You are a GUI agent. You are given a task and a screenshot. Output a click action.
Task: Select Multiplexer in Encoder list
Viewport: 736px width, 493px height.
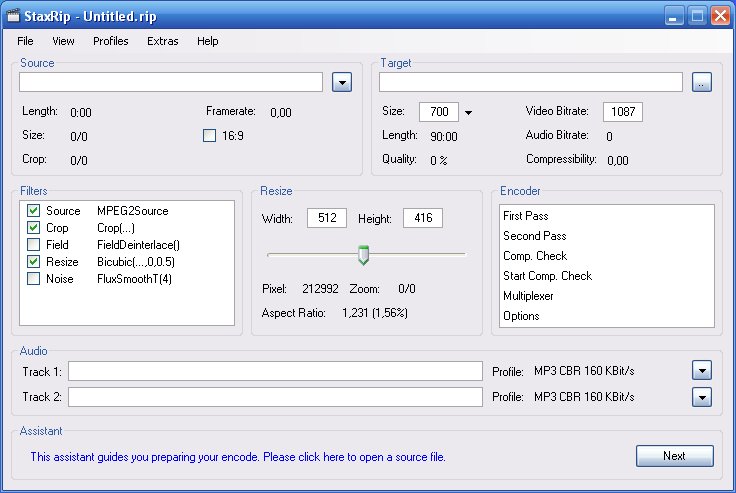(529, 296)
